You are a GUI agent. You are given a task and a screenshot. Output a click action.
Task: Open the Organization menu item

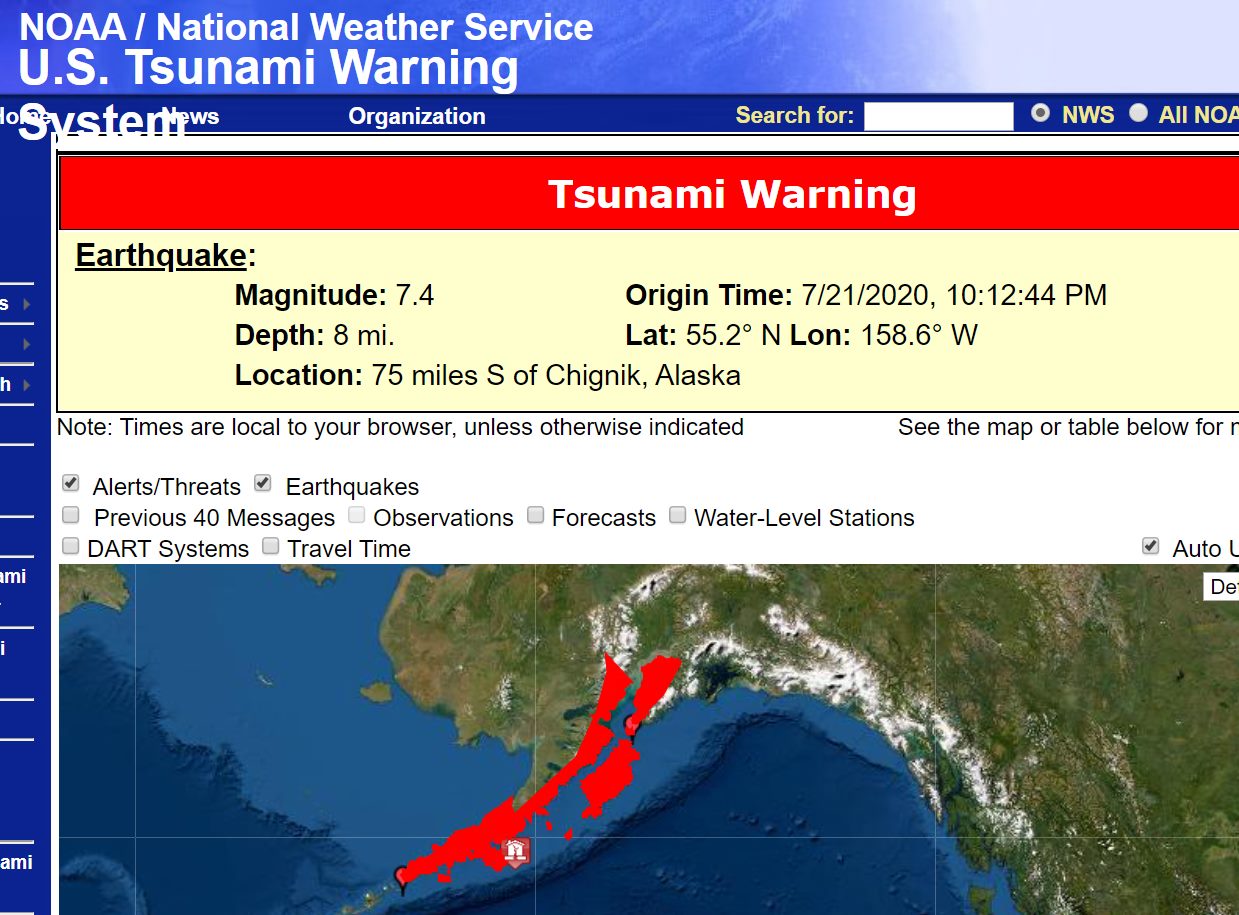417,116
